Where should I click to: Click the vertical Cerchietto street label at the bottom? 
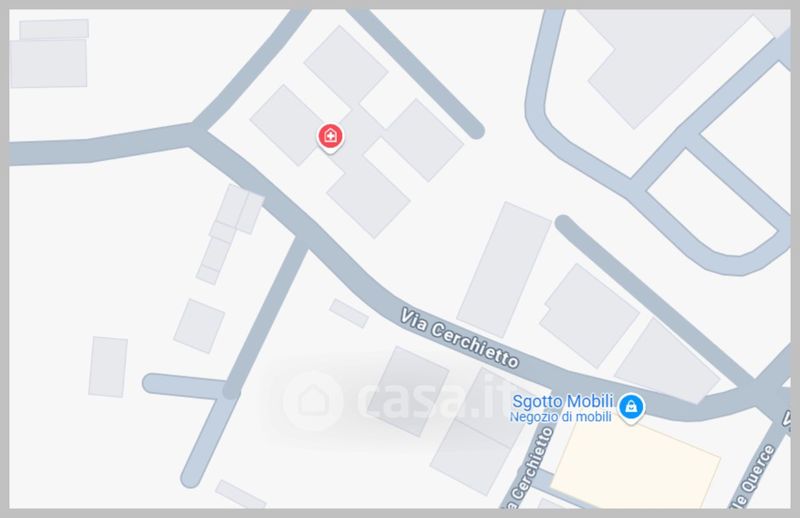point(529,468)
